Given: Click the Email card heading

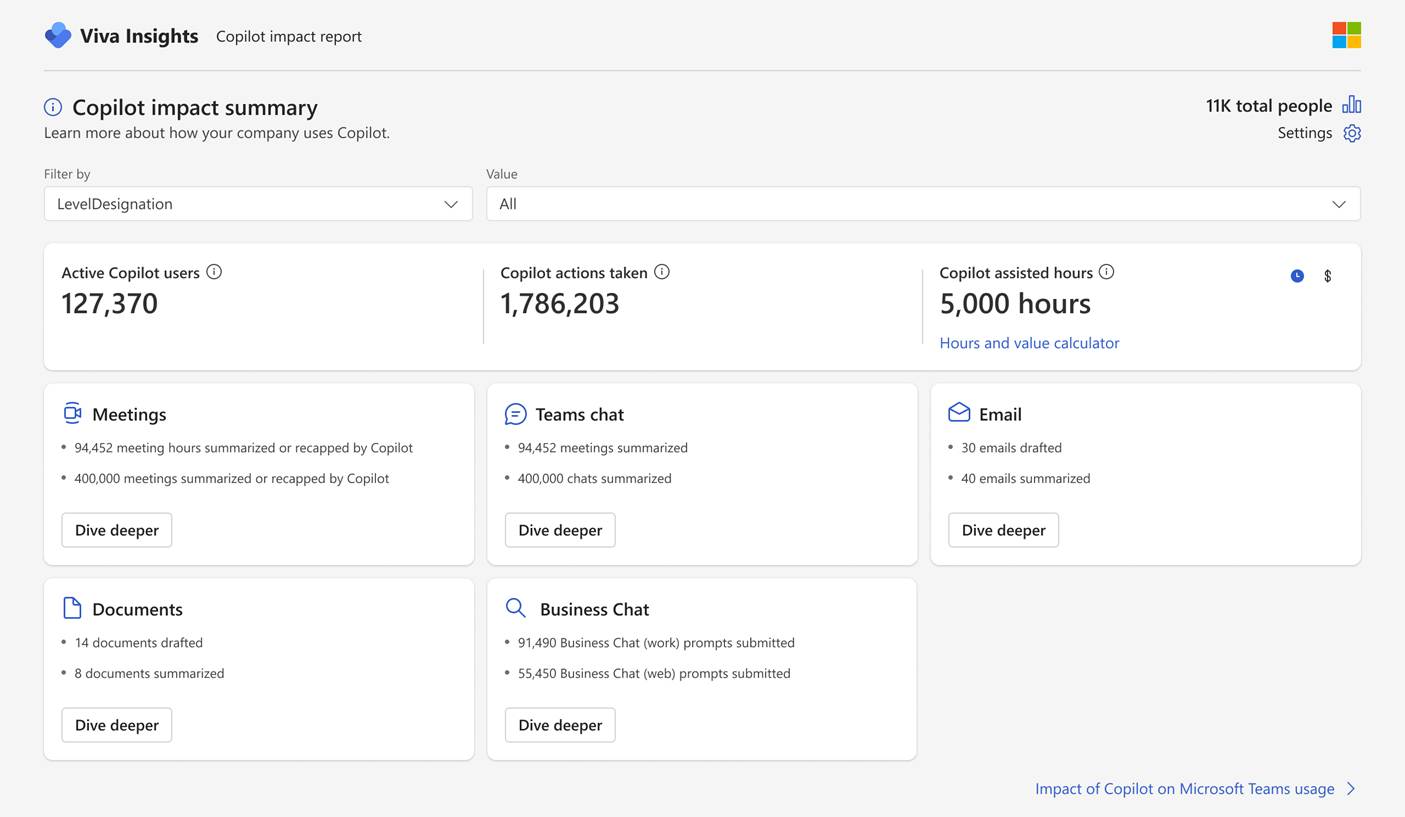Looking at the screenshot, I should (x=1000, y=414).
